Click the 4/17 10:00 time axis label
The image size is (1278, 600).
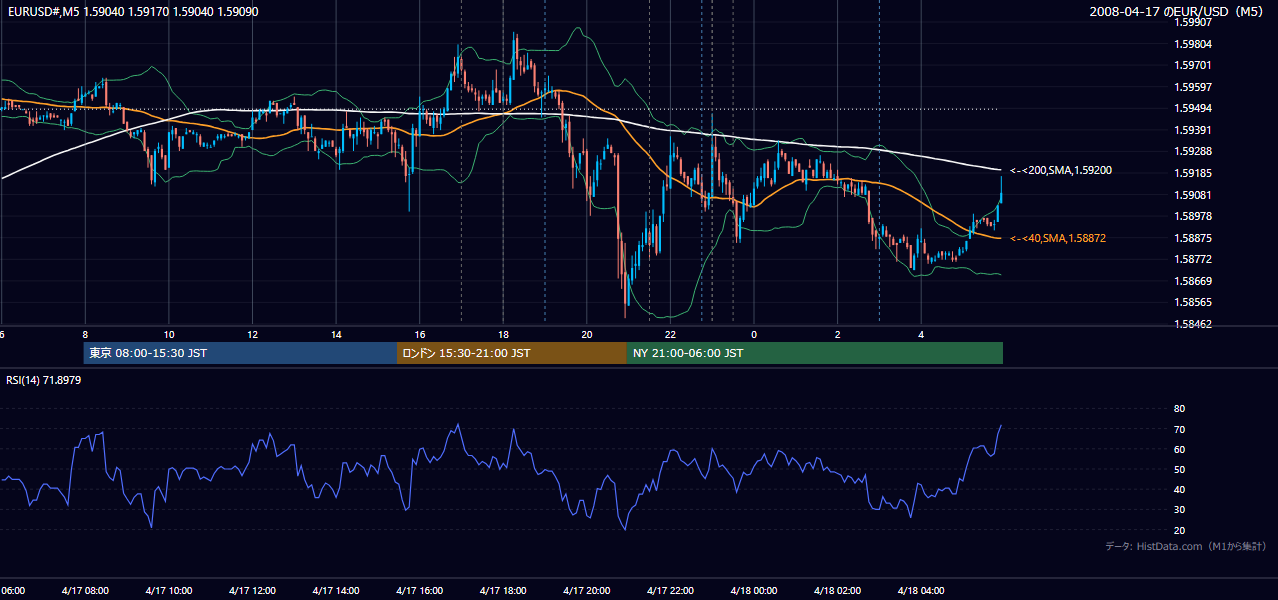[x=168, y=590]
